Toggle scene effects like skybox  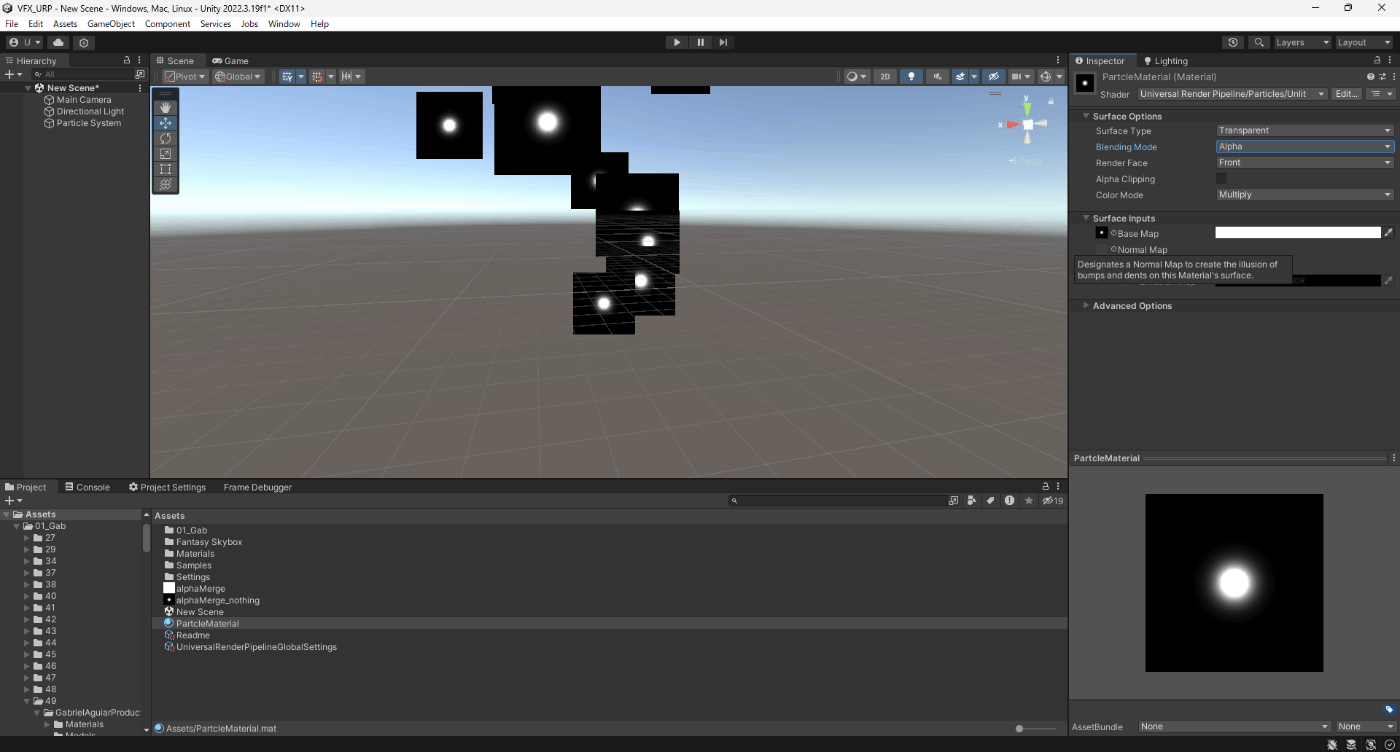pyautogui.click(x=960, y=76)
